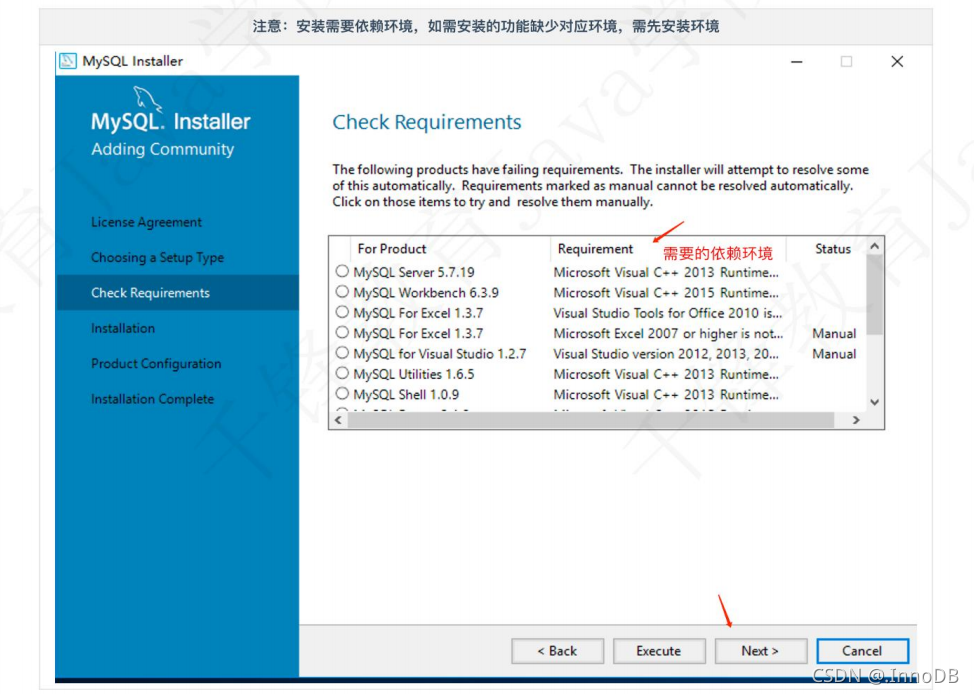Select the MySQL For Excel 1.3.7 radio button requiring Microsoft Excel 2007

342,332
